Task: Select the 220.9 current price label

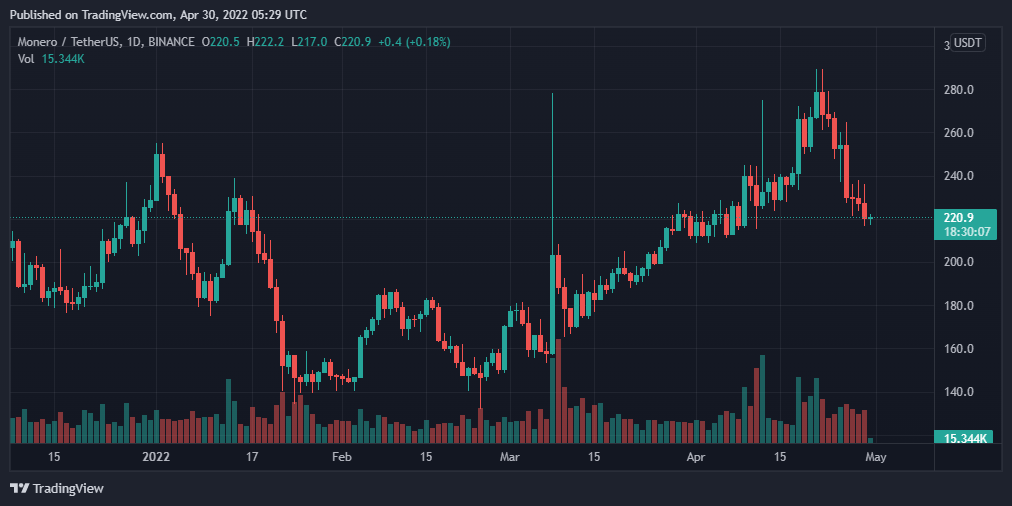Action: point(958,218)
